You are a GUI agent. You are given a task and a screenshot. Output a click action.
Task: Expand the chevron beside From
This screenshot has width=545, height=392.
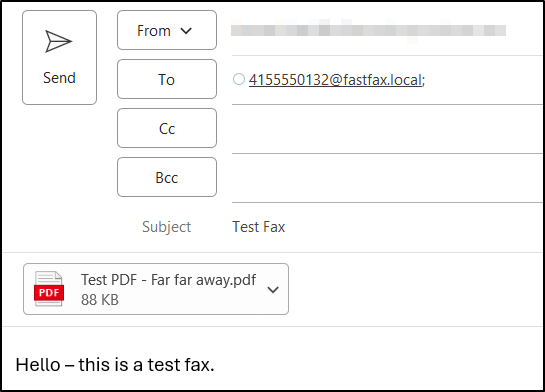[186, 31]
